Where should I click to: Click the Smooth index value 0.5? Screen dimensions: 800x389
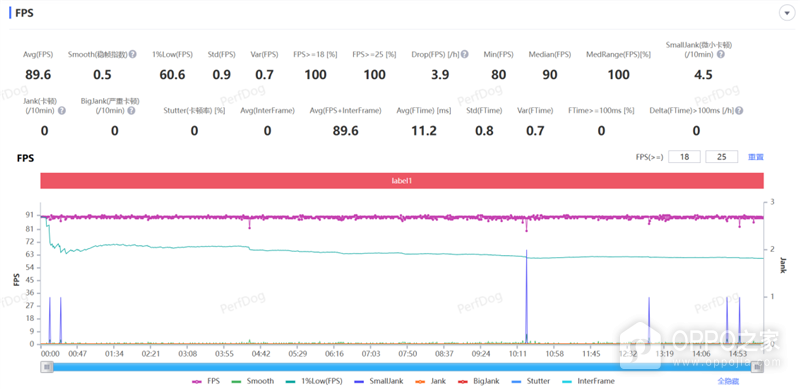102,75
